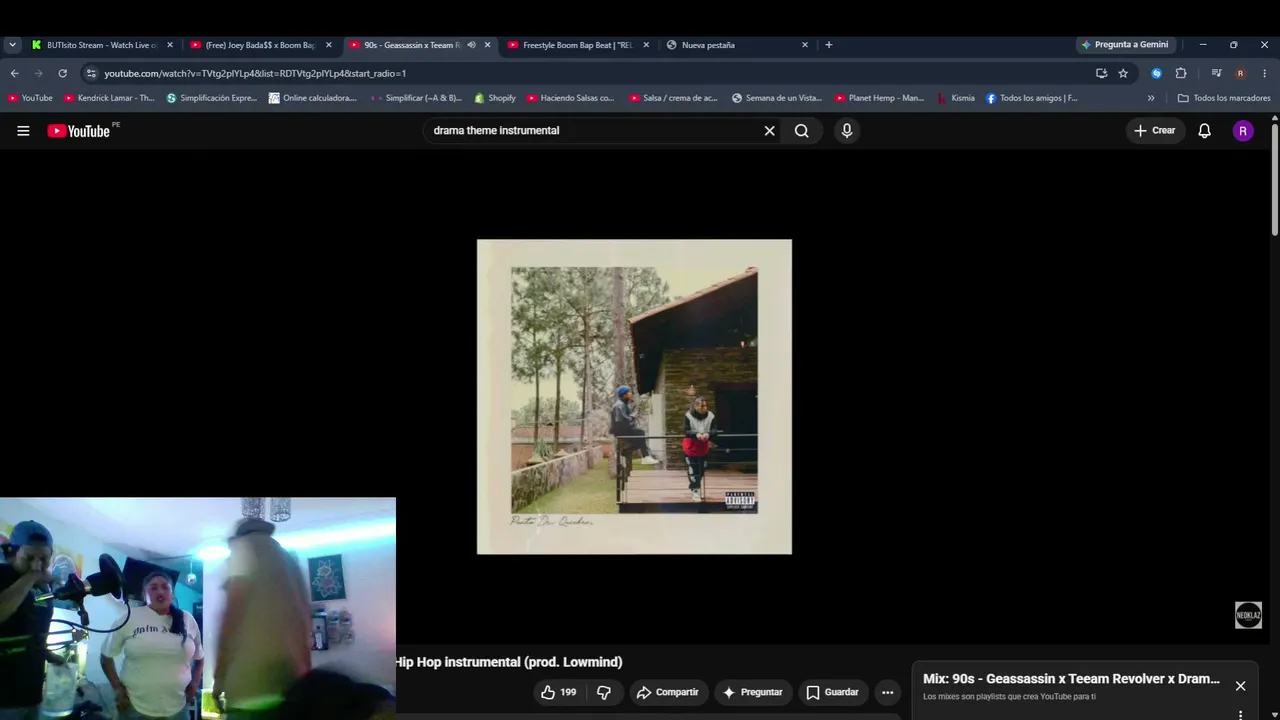Open the Chrome profile avatar

pyautogui.click(x=1240, y=73)
